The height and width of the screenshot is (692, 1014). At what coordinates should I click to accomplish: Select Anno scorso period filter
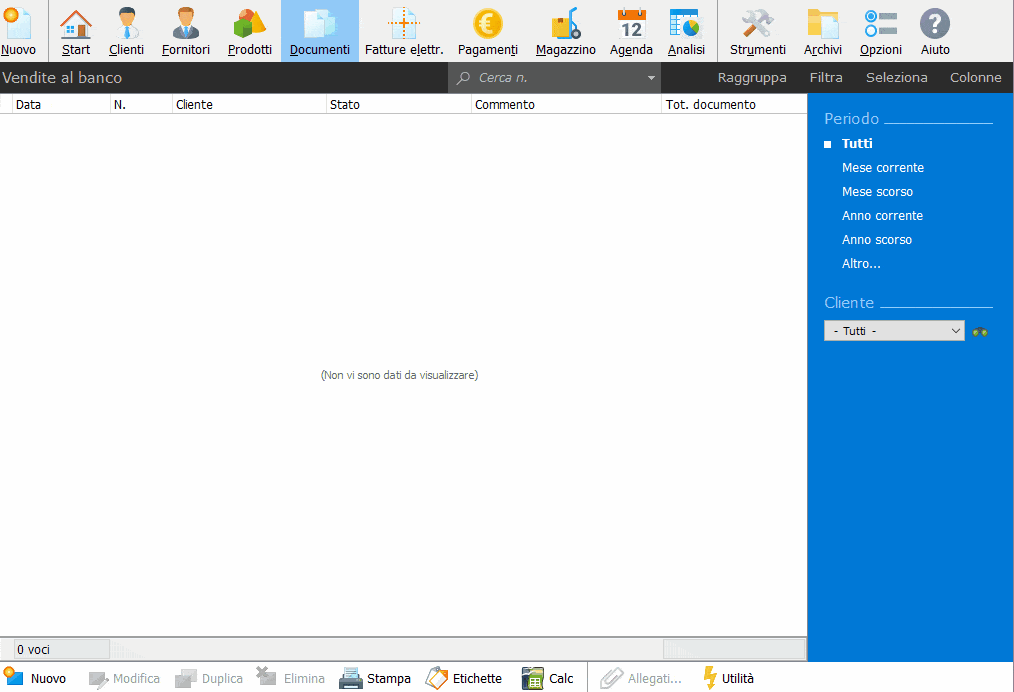876,239
